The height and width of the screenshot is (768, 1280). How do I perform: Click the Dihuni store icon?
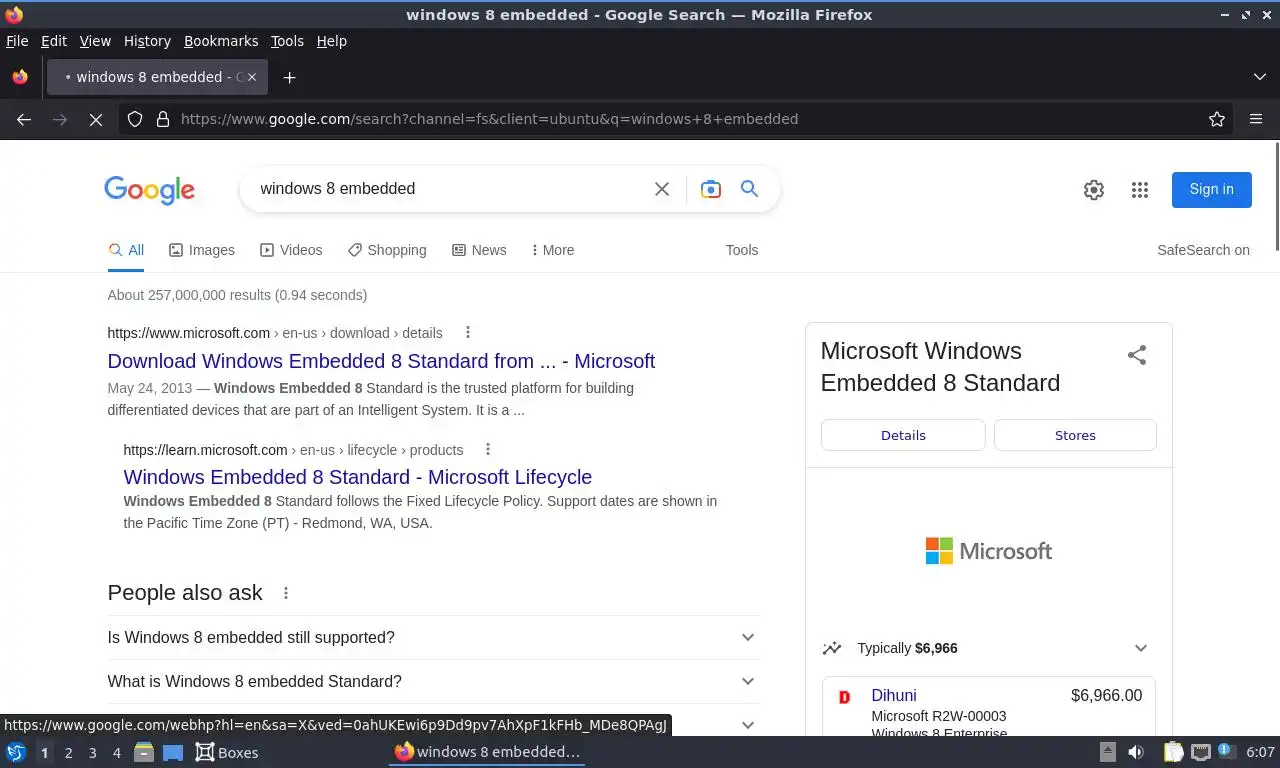tap(844, 697)
